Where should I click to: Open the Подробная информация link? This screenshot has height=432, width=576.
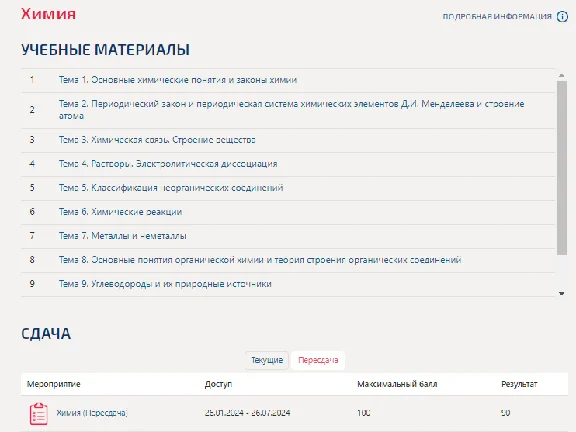pos(497,17)
